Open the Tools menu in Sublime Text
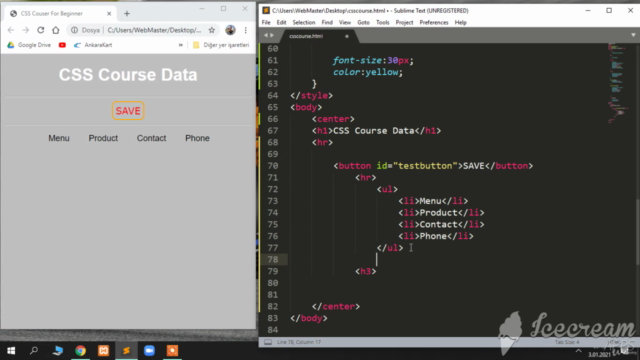The height and width of the screenshot is (360, 640). point(382,22)
